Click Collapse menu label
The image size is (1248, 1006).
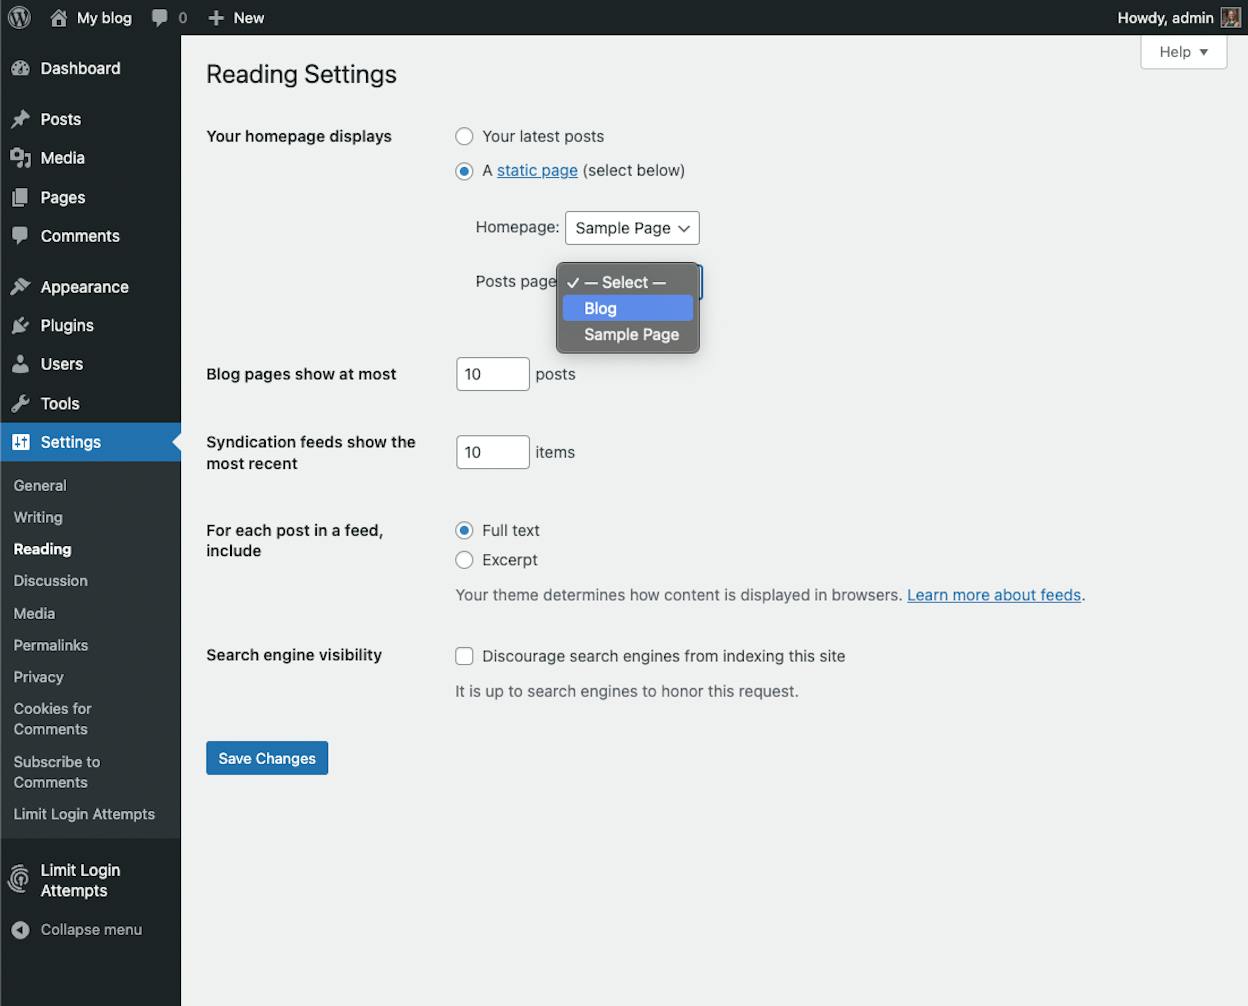pos(91,930)
